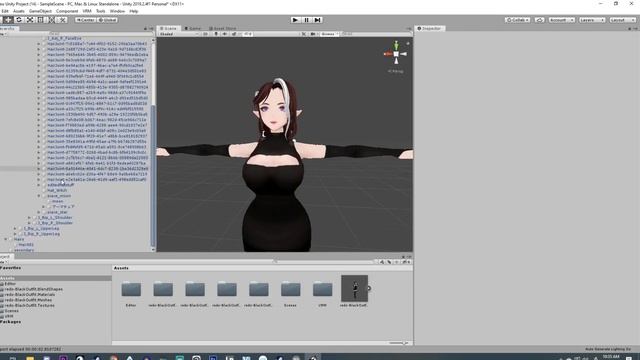Select the Move tool in the toolbar
640x360 pixels.
click(x=8, y=20)
